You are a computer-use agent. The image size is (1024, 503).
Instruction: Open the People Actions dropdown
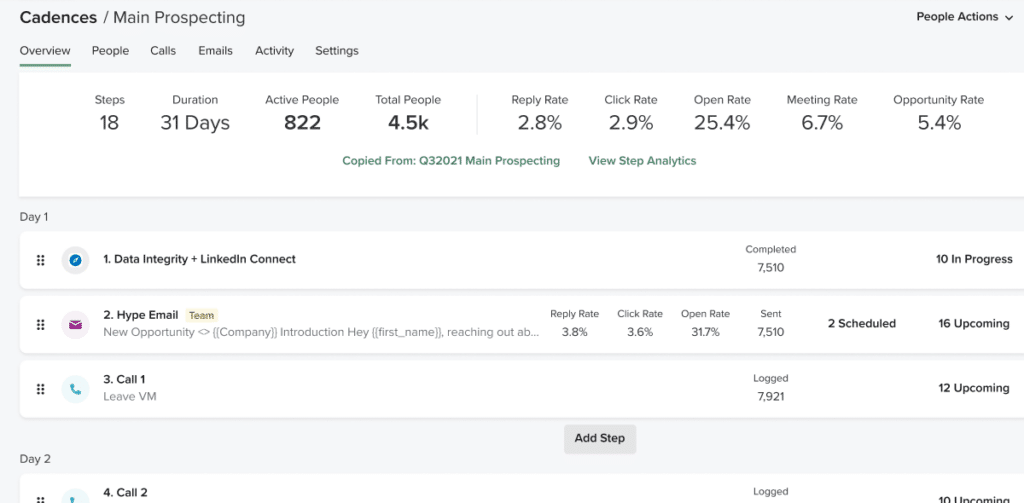[x=965, y=17]
